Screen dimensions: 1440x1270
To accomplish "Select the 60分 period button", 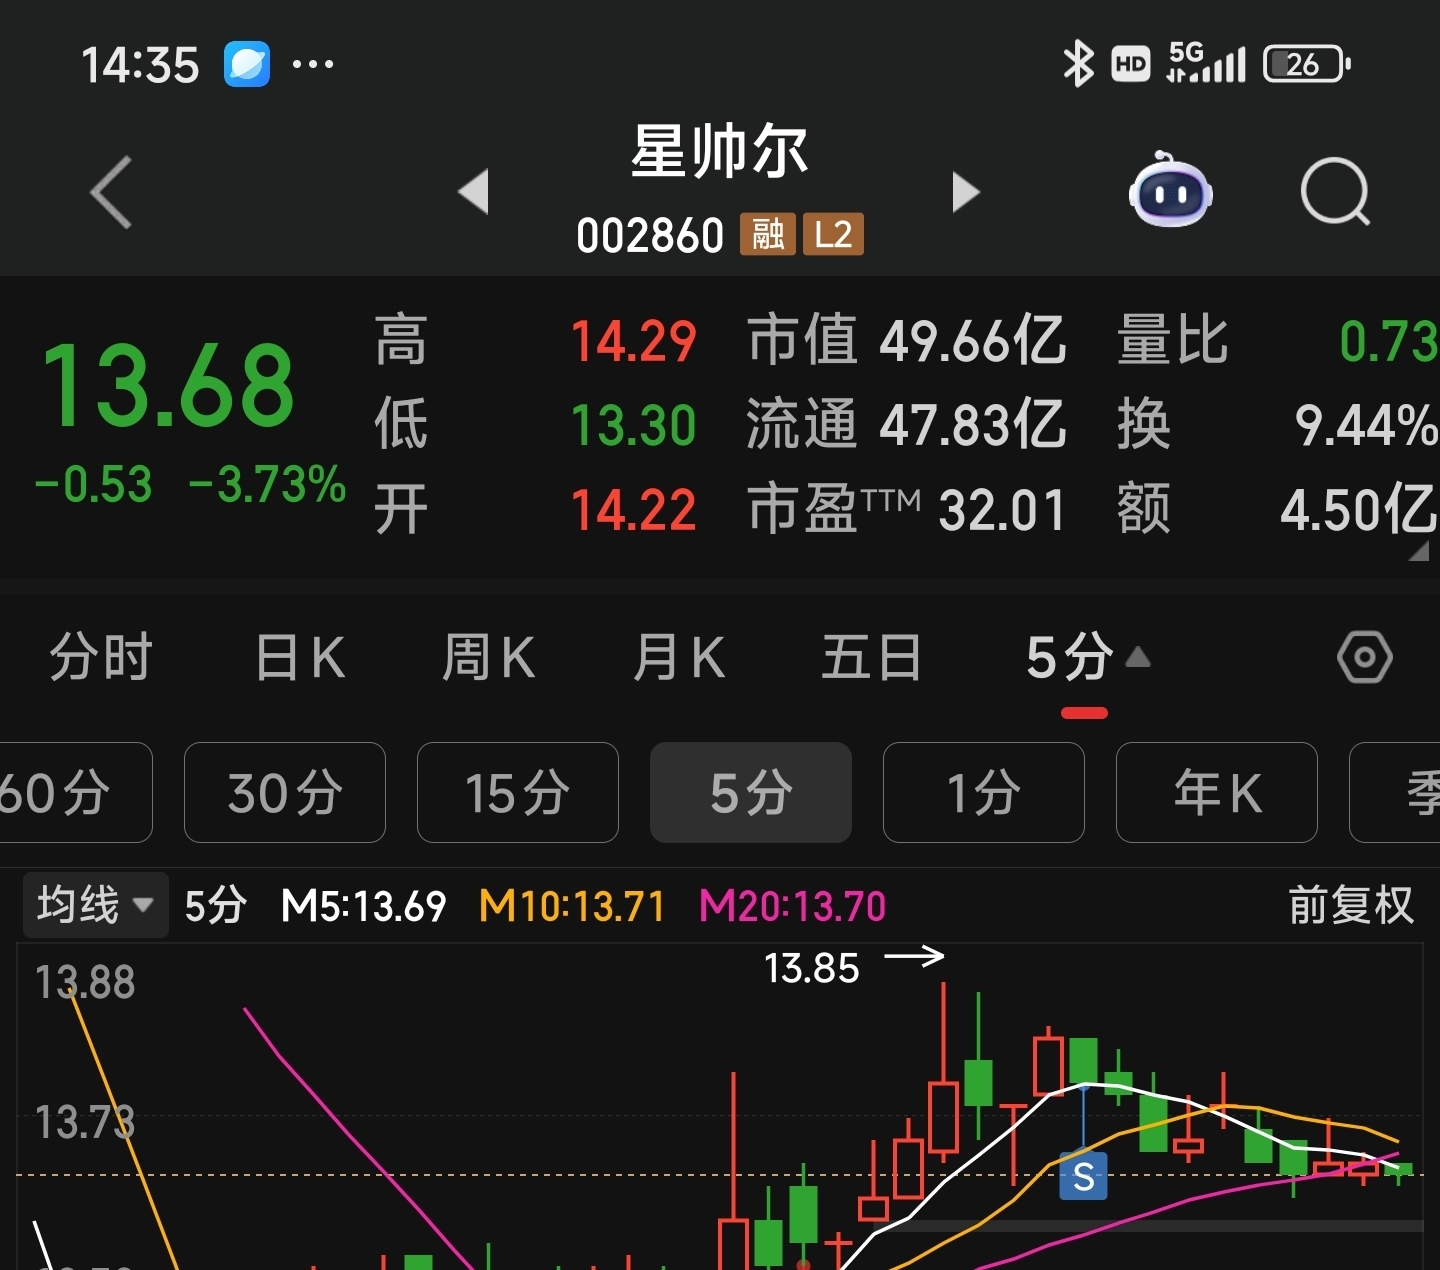I will point(75,793).
